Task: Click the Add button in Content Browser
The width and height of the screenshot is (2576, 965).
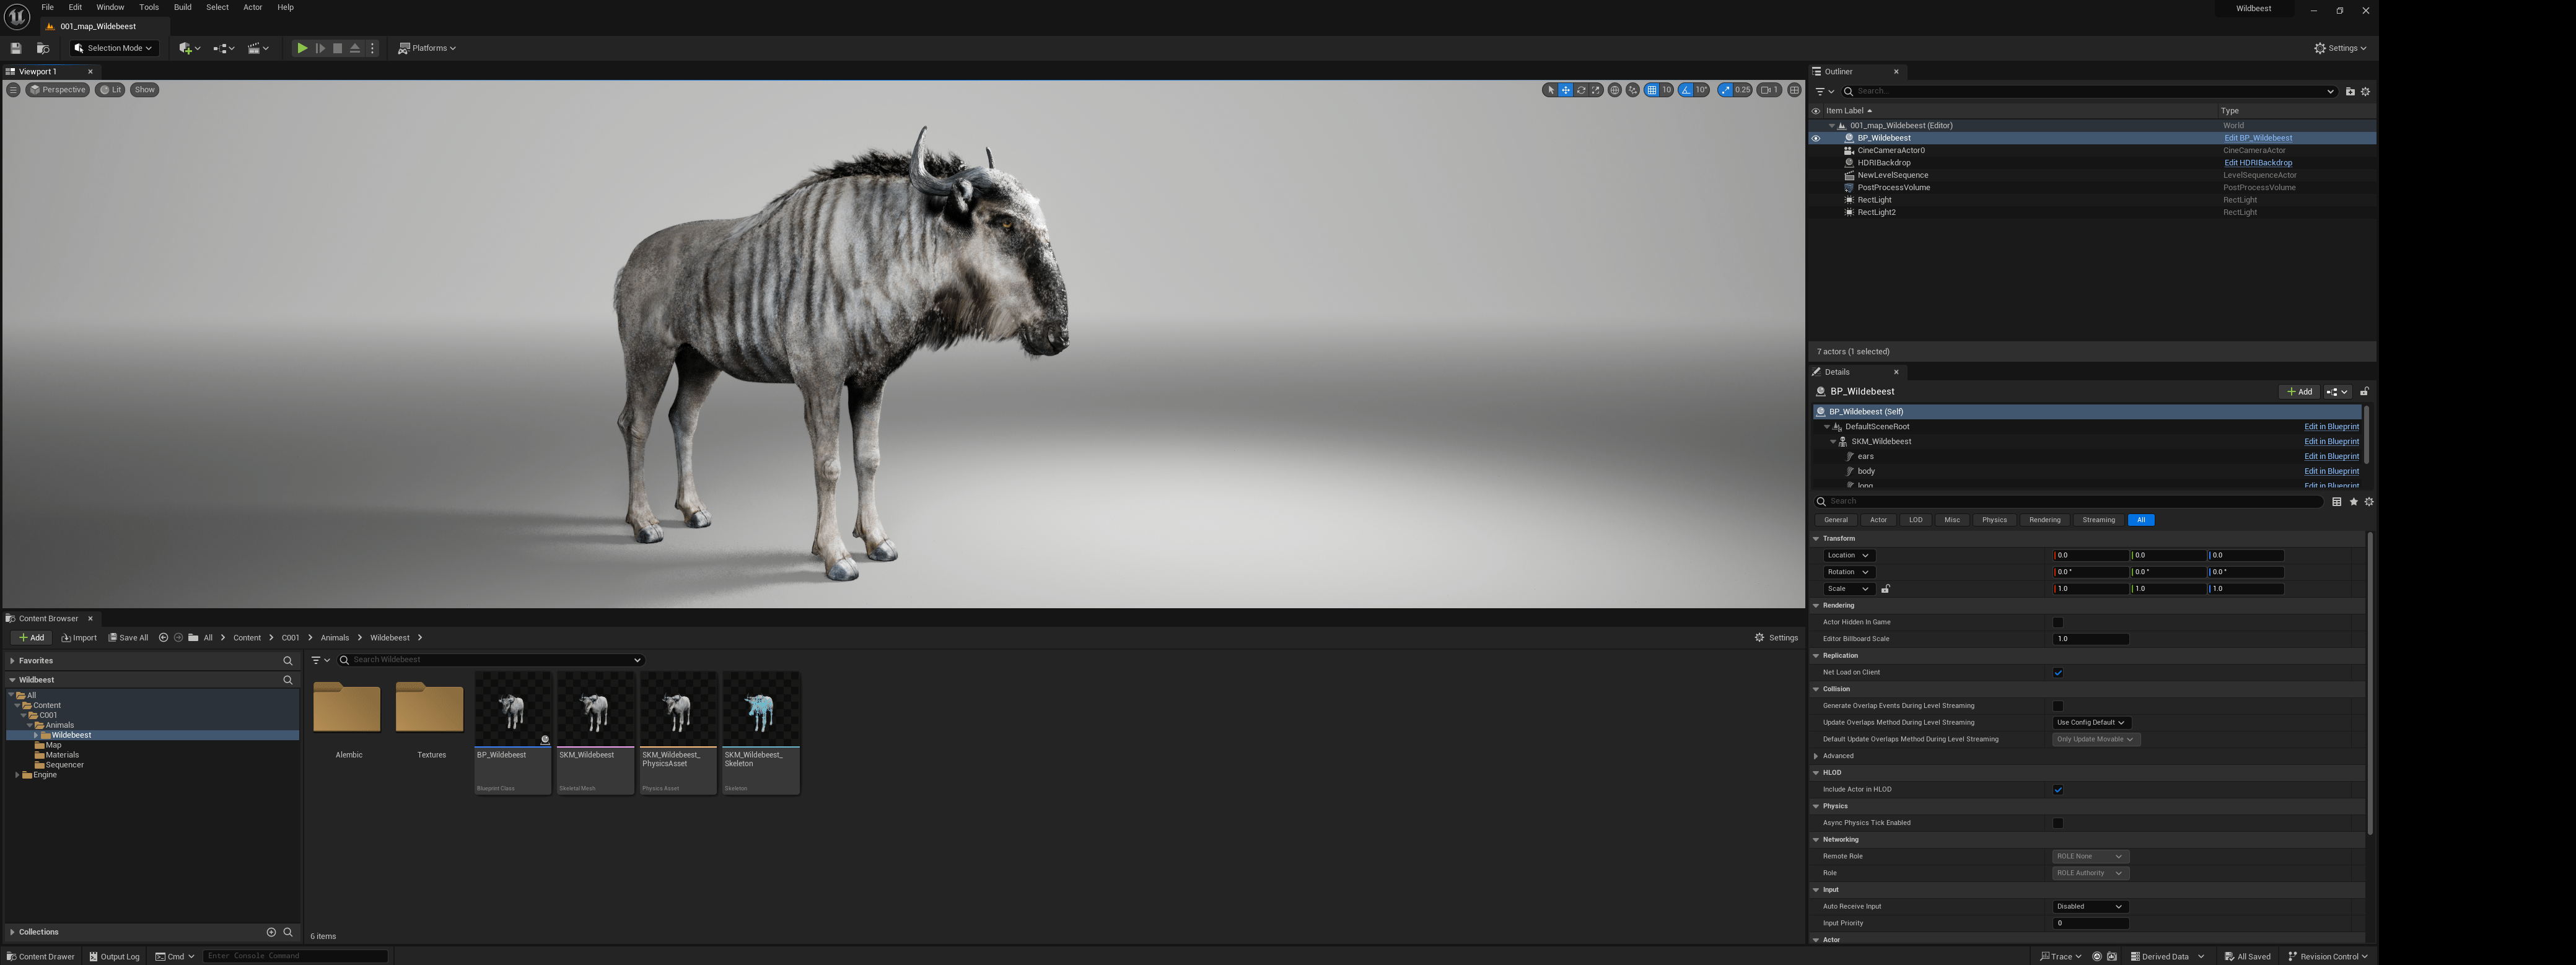Action: 31,638
